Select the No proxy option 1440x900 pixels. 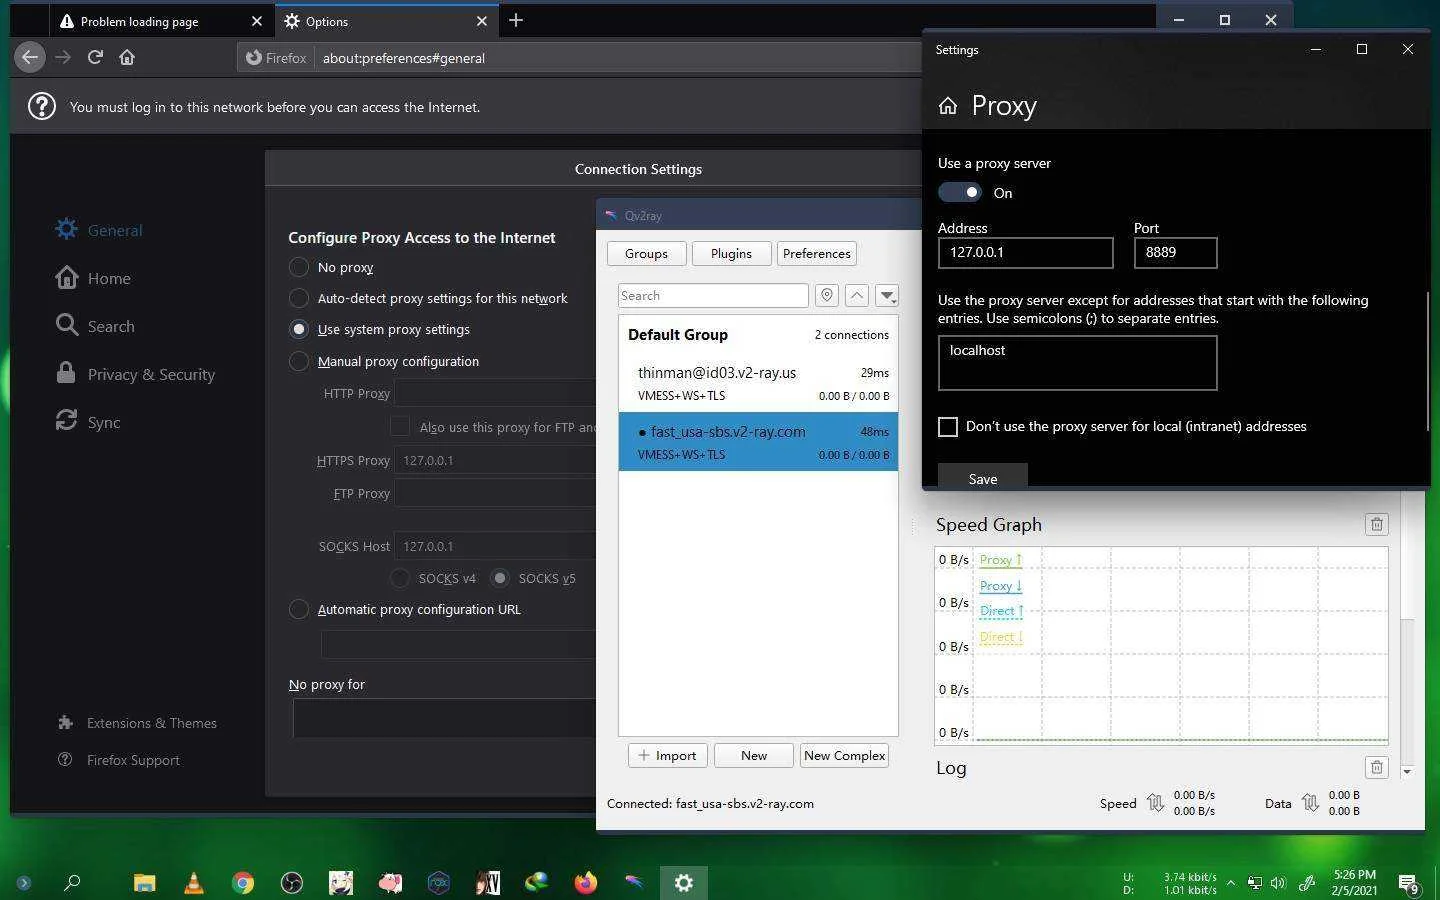pos(298,267)
